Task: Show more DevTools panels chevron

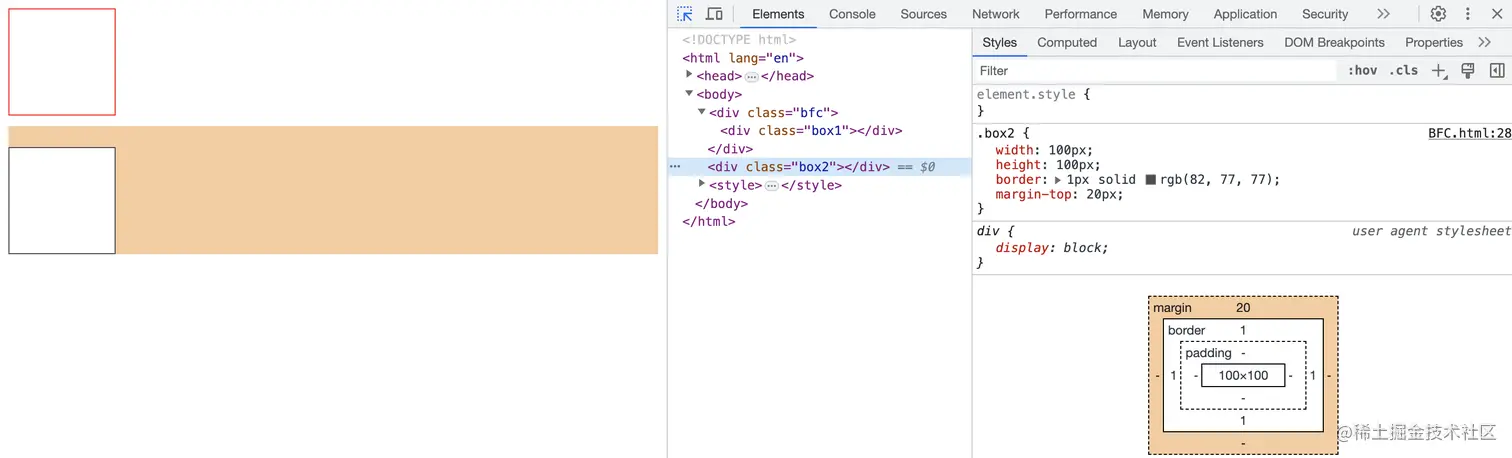Action: 1383,14
